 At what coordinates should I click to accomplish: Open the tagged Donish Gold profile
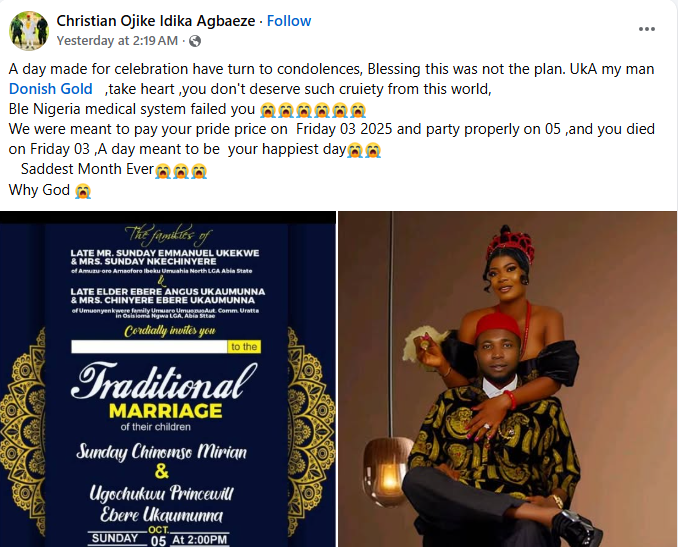click(x=51, y=89)
